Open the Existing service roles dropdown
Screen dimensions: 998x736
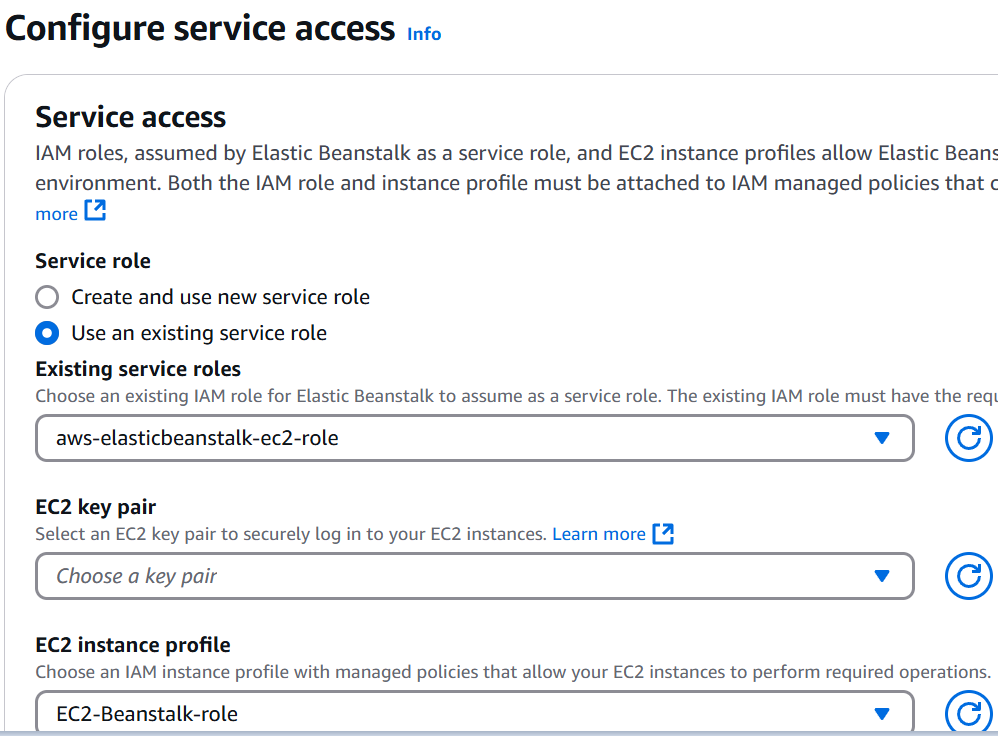point(475,438)
